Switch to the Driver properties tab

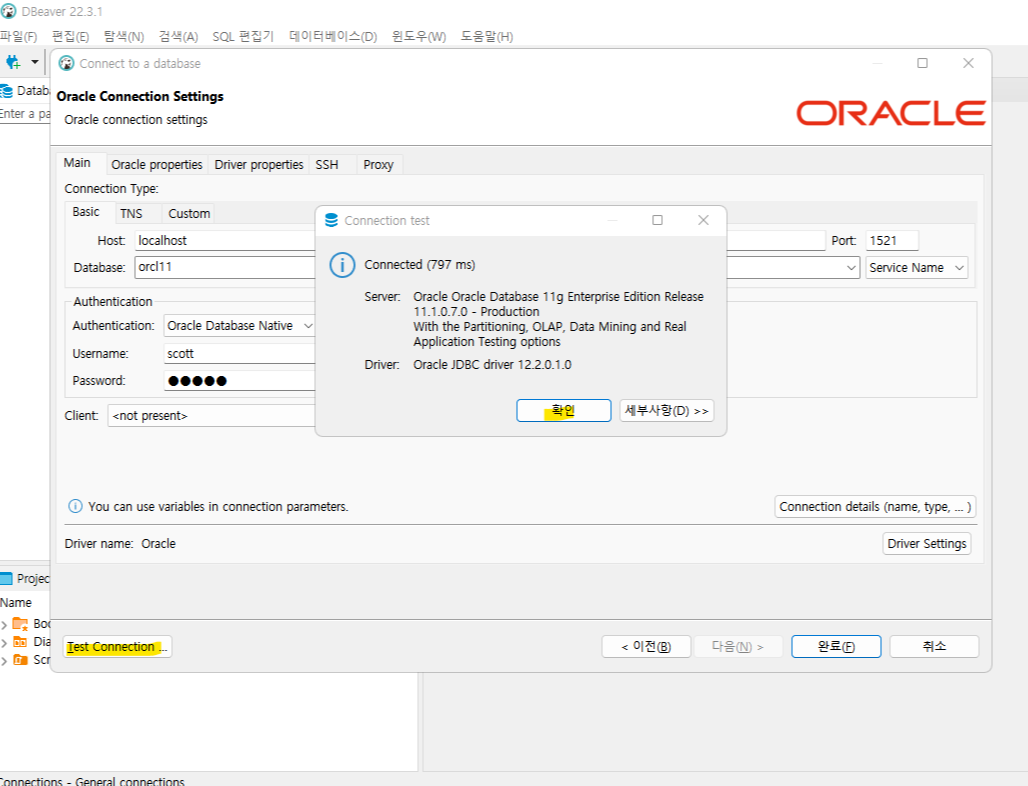(259, 165)
